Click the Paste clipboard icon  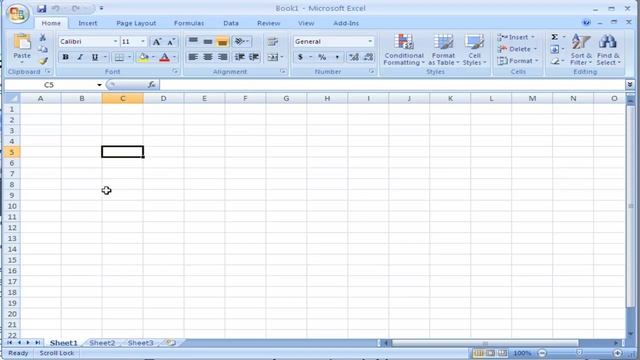tap(22, 42)
